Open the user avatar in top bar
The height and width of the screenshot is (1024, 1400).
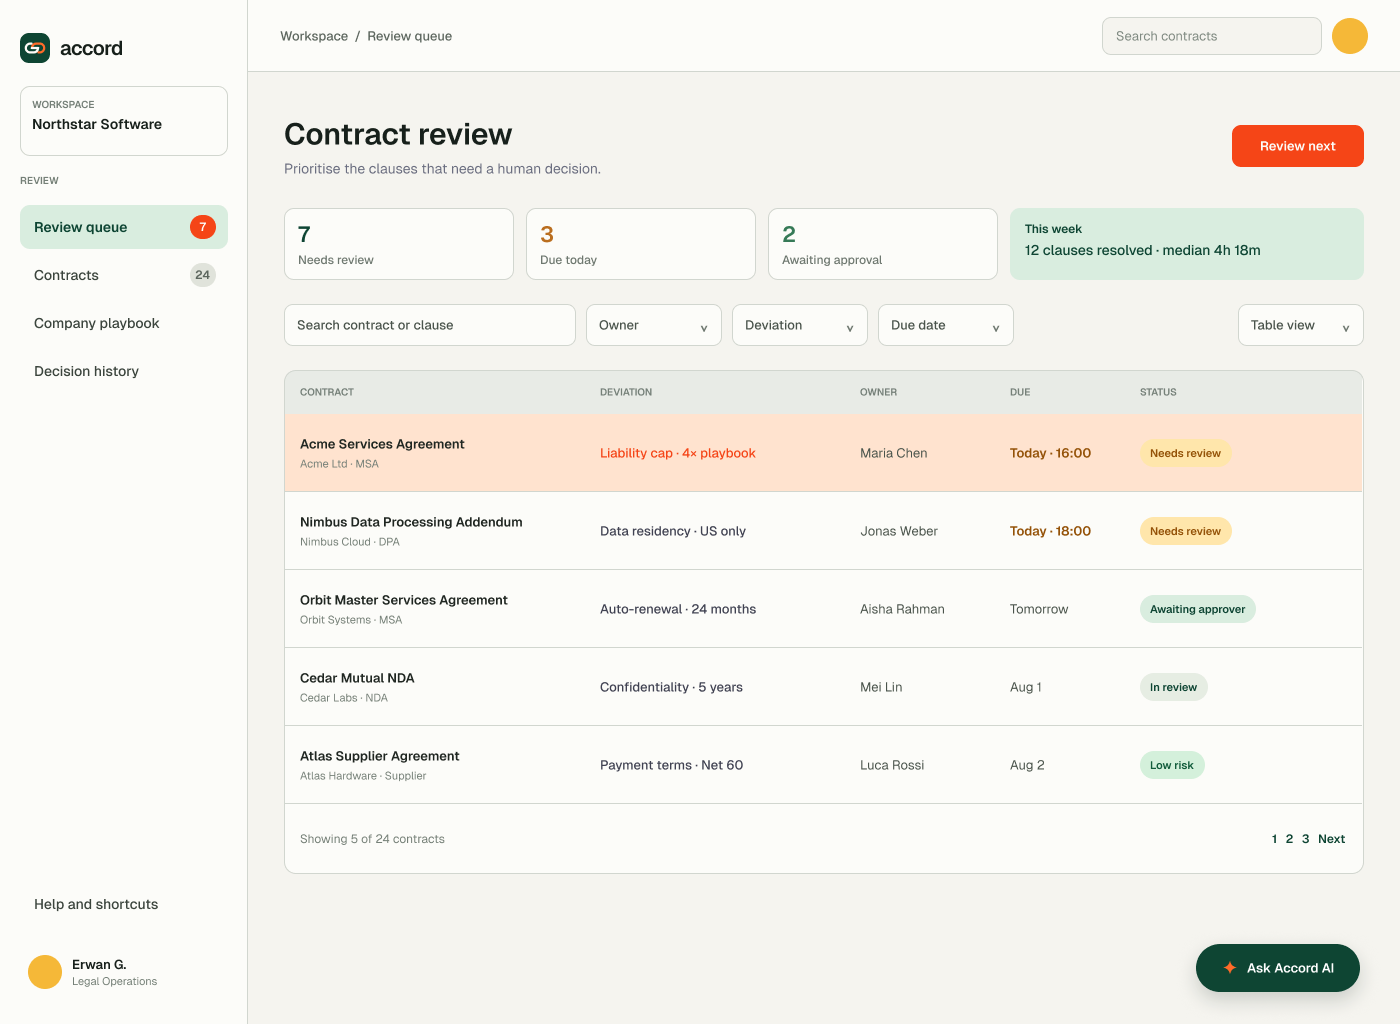1349,36
